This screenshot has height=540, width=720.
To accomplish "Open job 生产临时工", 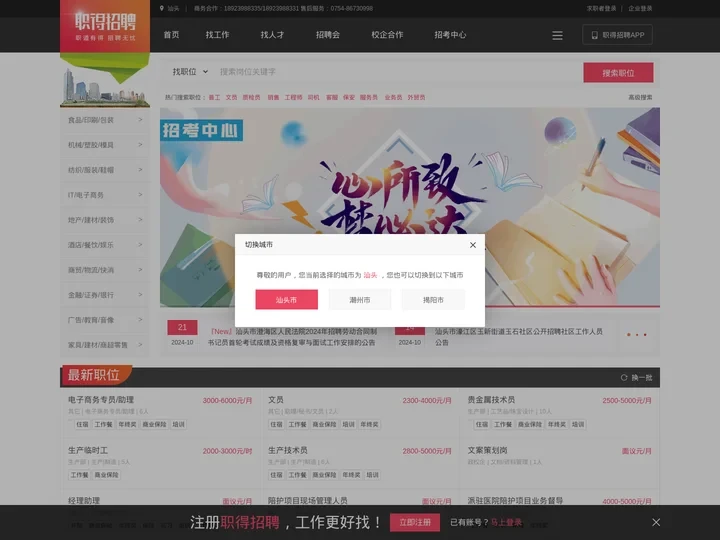I will [88, 450].
